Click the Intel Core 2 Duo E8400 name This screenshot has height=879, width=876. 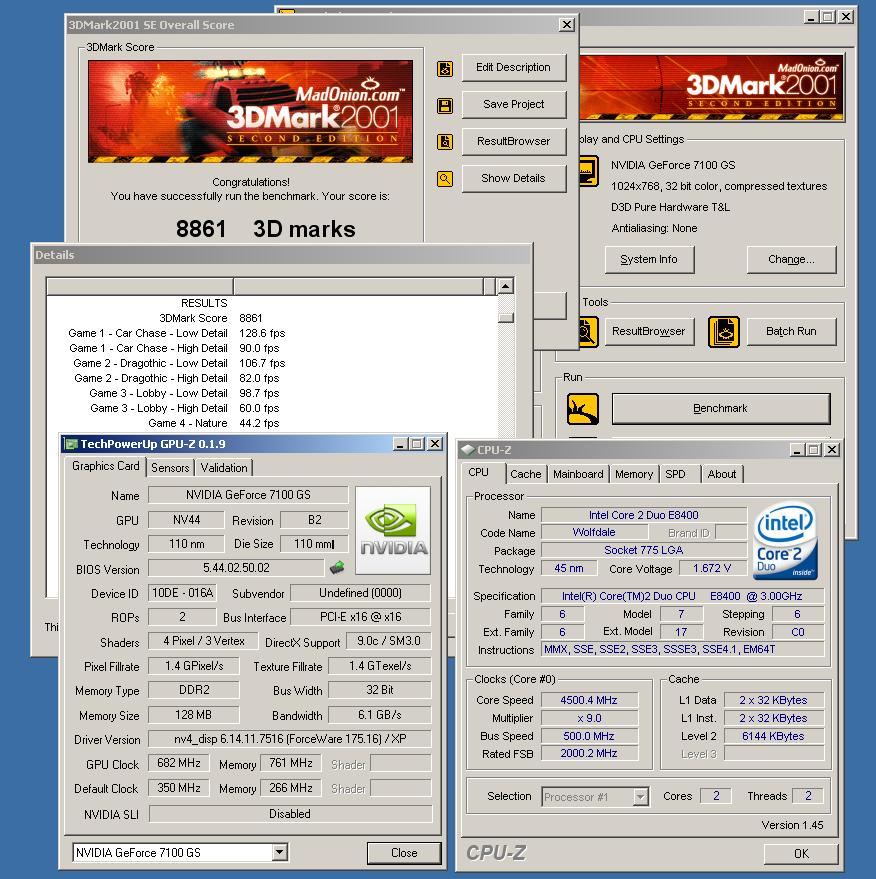(x=644, y=515)
